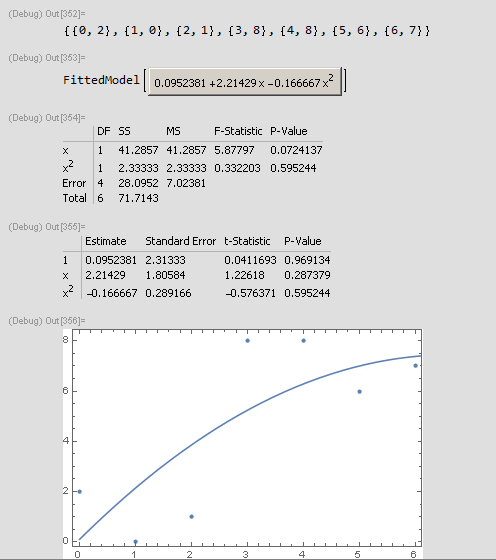Click the P-Value 0.287379
The image size is (496, 560).
[307, 275]
